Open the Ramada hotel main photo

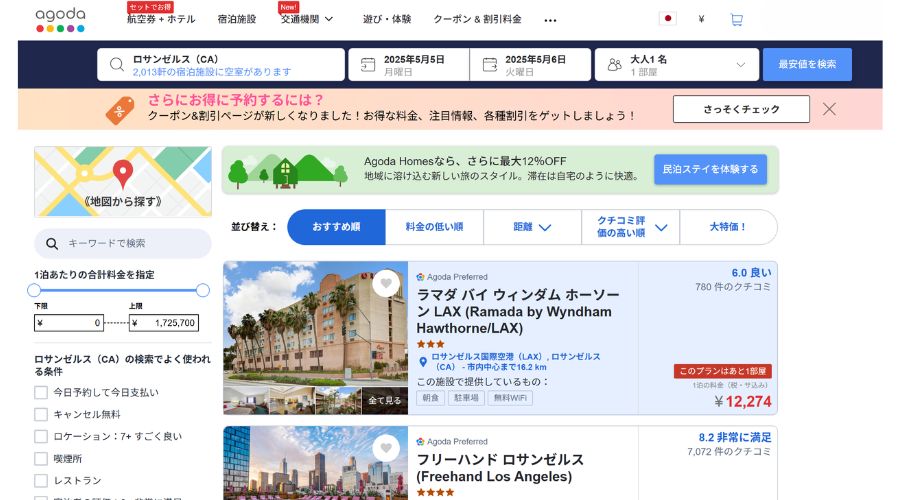click(316, 324)
